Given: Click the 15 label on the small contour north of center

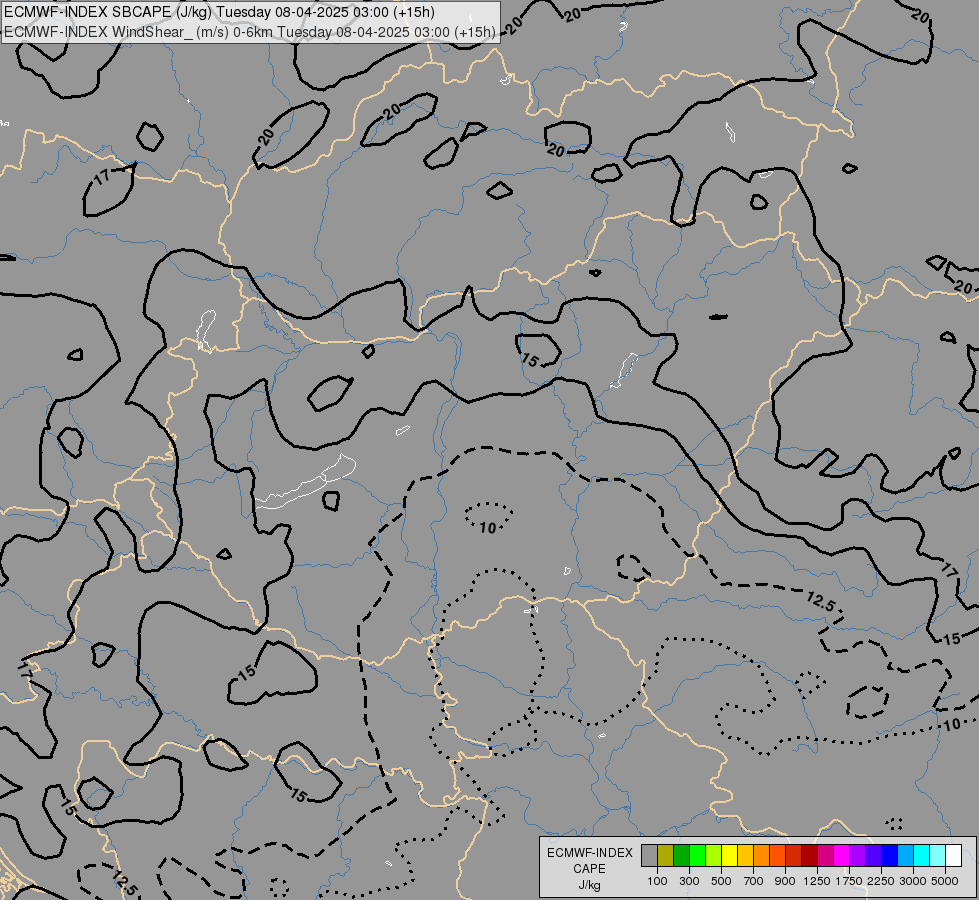Looking at the screenshot, I should point(529,360).
